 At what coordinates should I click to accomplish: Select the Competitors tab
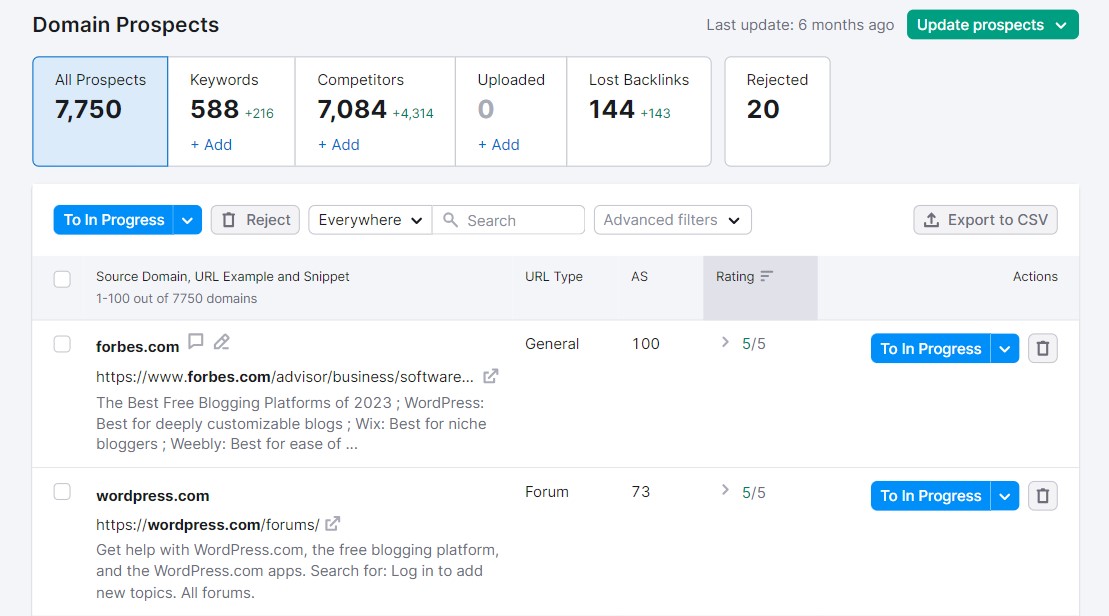tap(375, 111)
